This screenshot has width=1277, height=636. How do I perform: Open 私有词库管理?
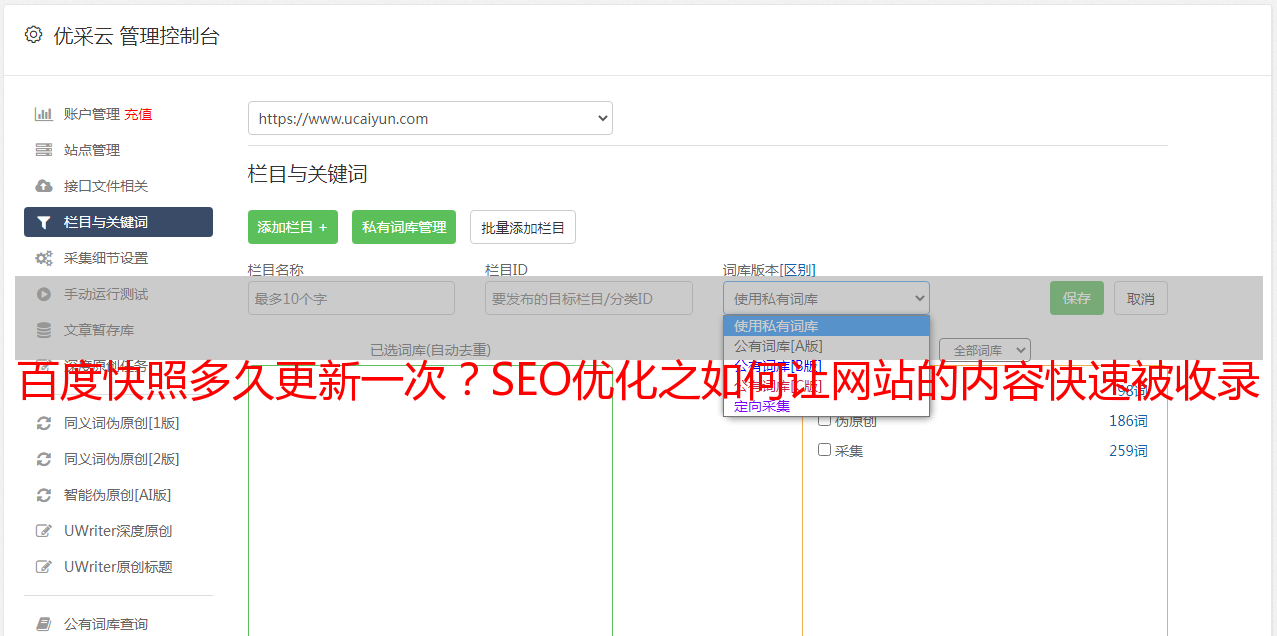click(404, 227)
